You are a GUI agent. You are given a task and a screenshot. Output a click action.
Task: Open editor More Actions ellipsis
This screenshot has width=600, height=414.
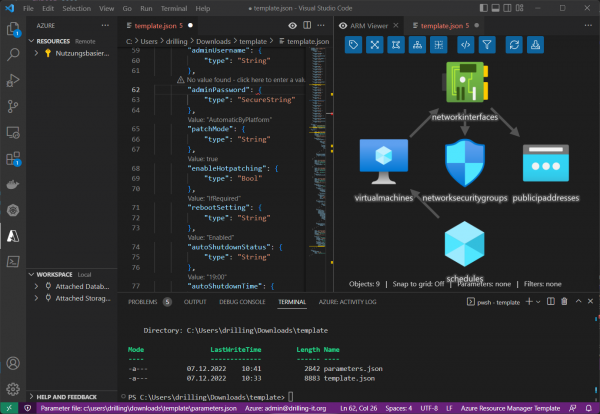[x=321, y=25]
